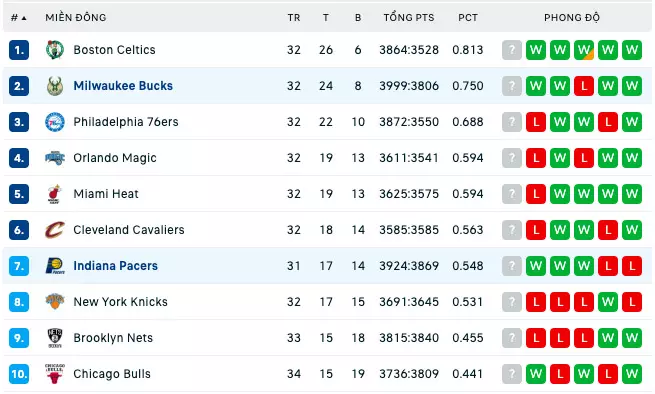Click the Cleveland Cavaliers C logo
The height and width of the screenshot is (394, 655).
point(55,230)
